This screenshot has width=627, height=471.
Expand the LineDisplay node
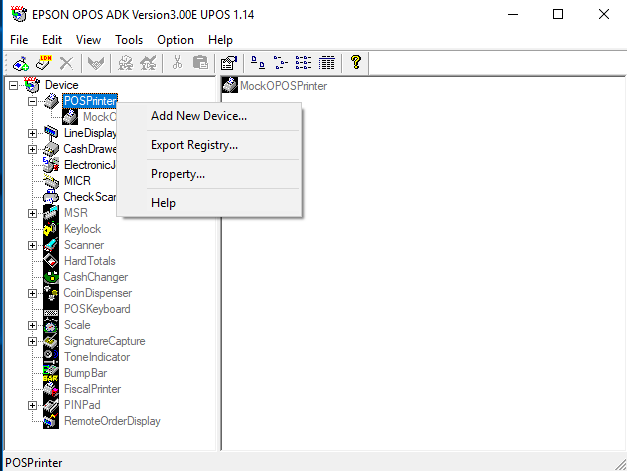(x=32, y=133)
